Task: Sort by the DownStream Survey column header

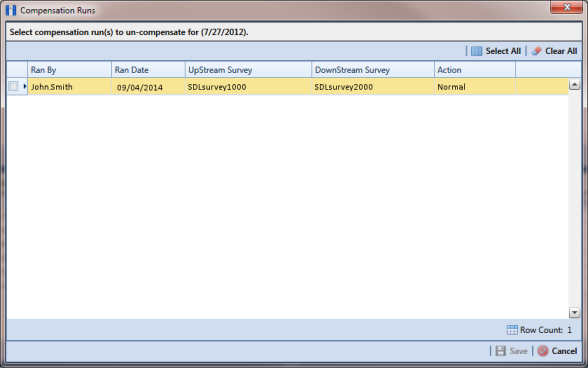Action: pyautogui.click(x=373, y=70)
